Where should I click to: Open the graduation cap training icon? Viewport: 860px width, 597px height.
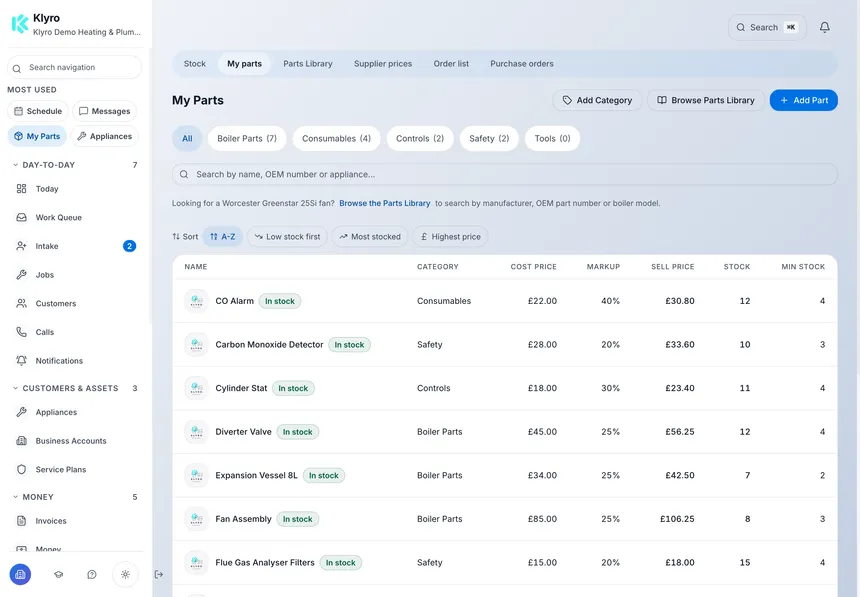point(58,575)
